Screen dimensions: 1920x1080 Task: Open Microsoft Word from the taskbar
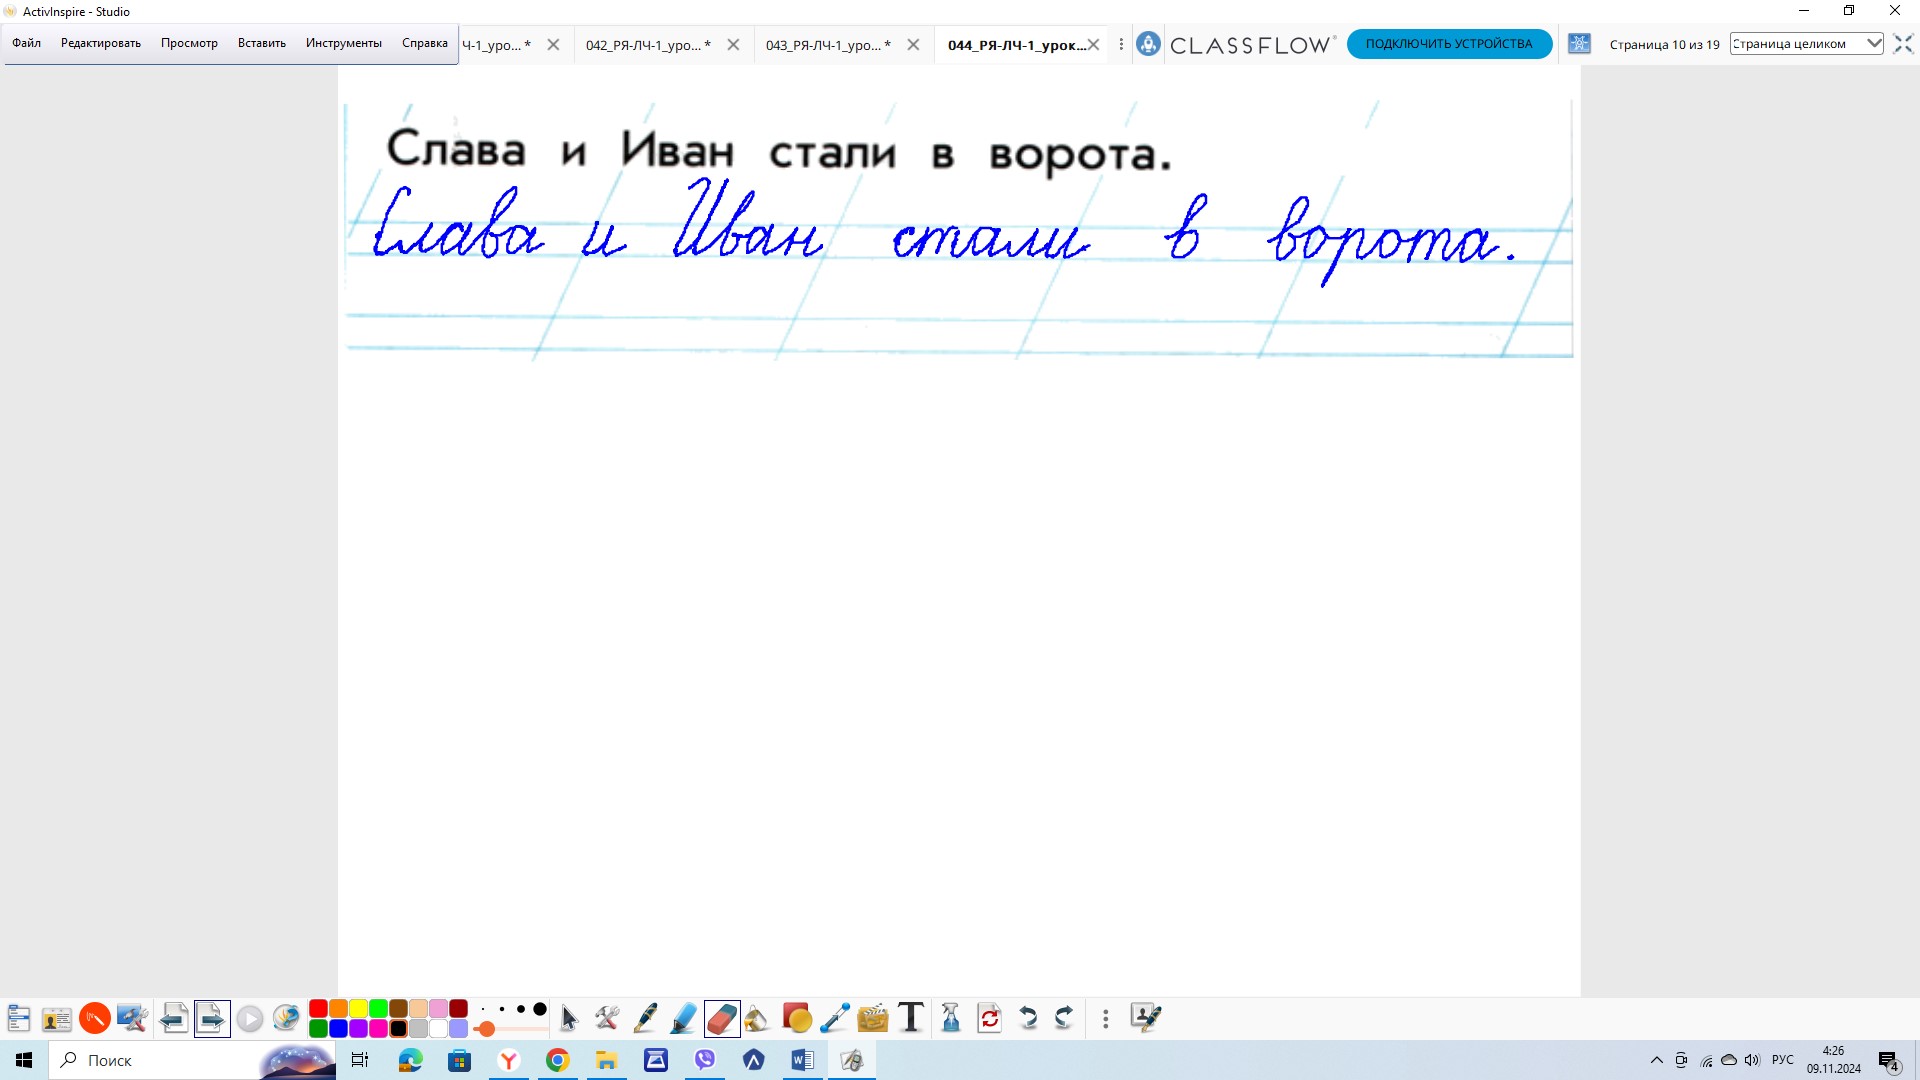click(x=802, y=1060)
